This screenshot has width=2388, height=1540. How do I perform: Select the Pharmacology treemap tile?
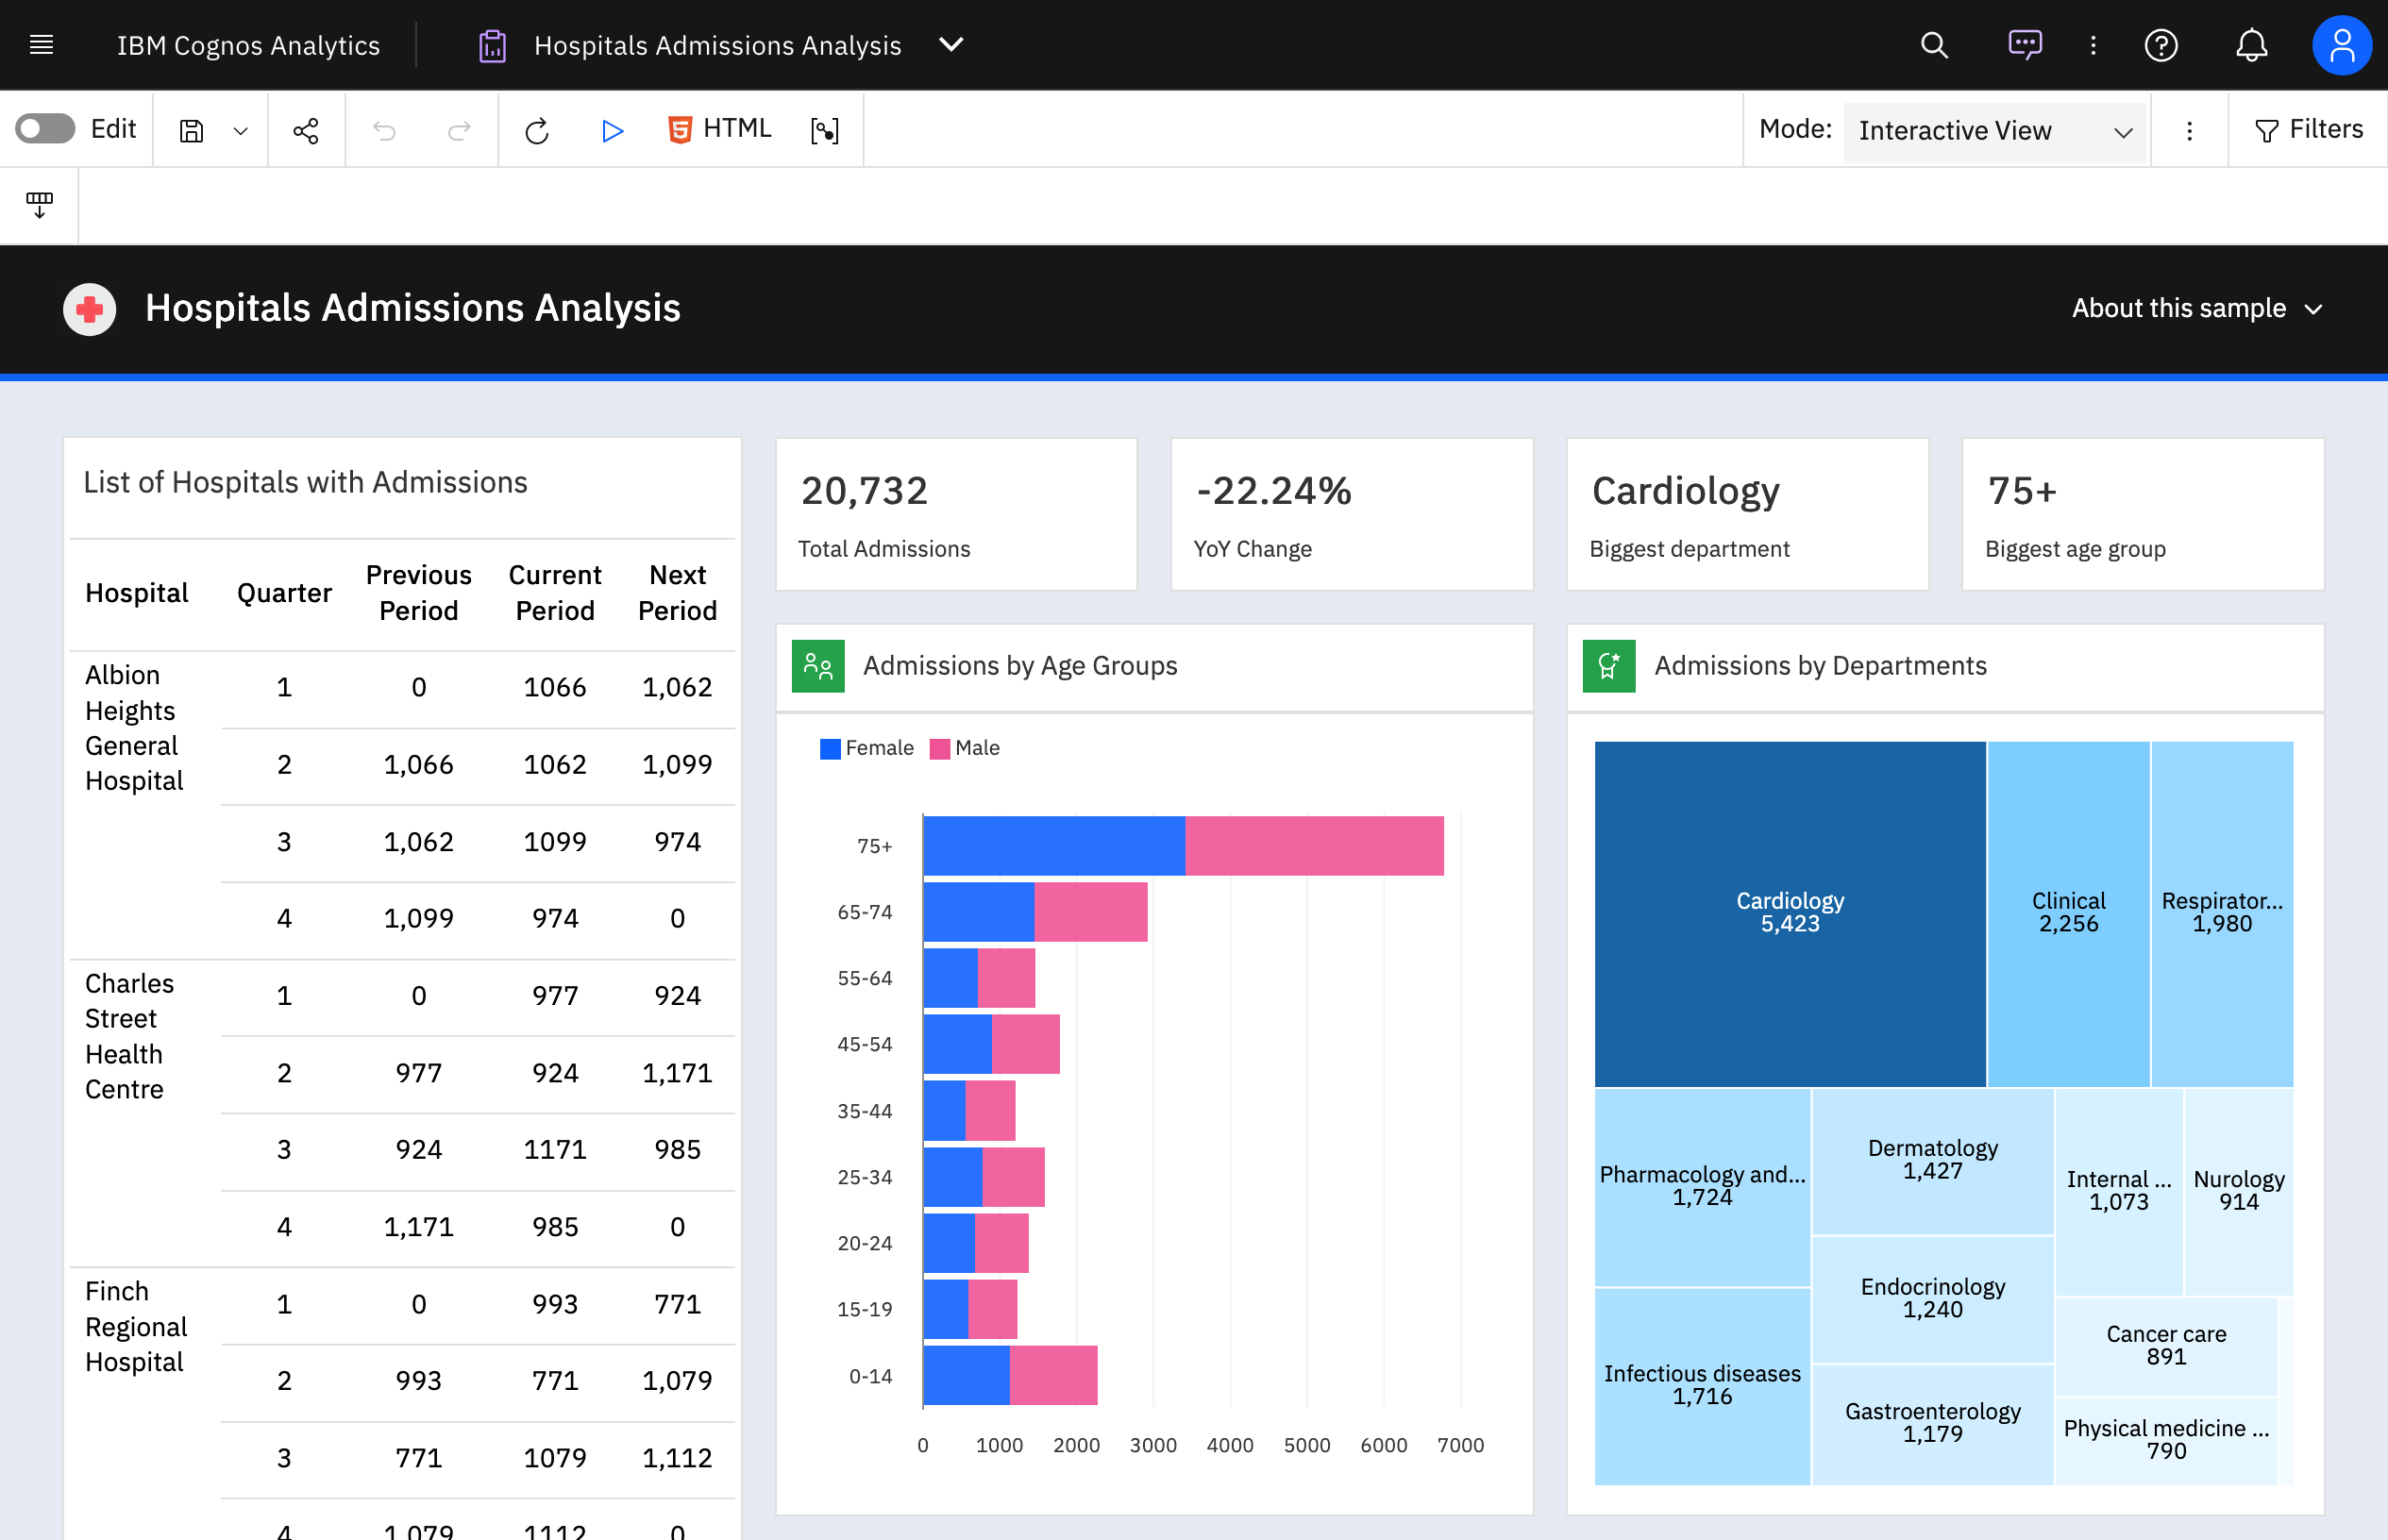click(1702, 1187)
